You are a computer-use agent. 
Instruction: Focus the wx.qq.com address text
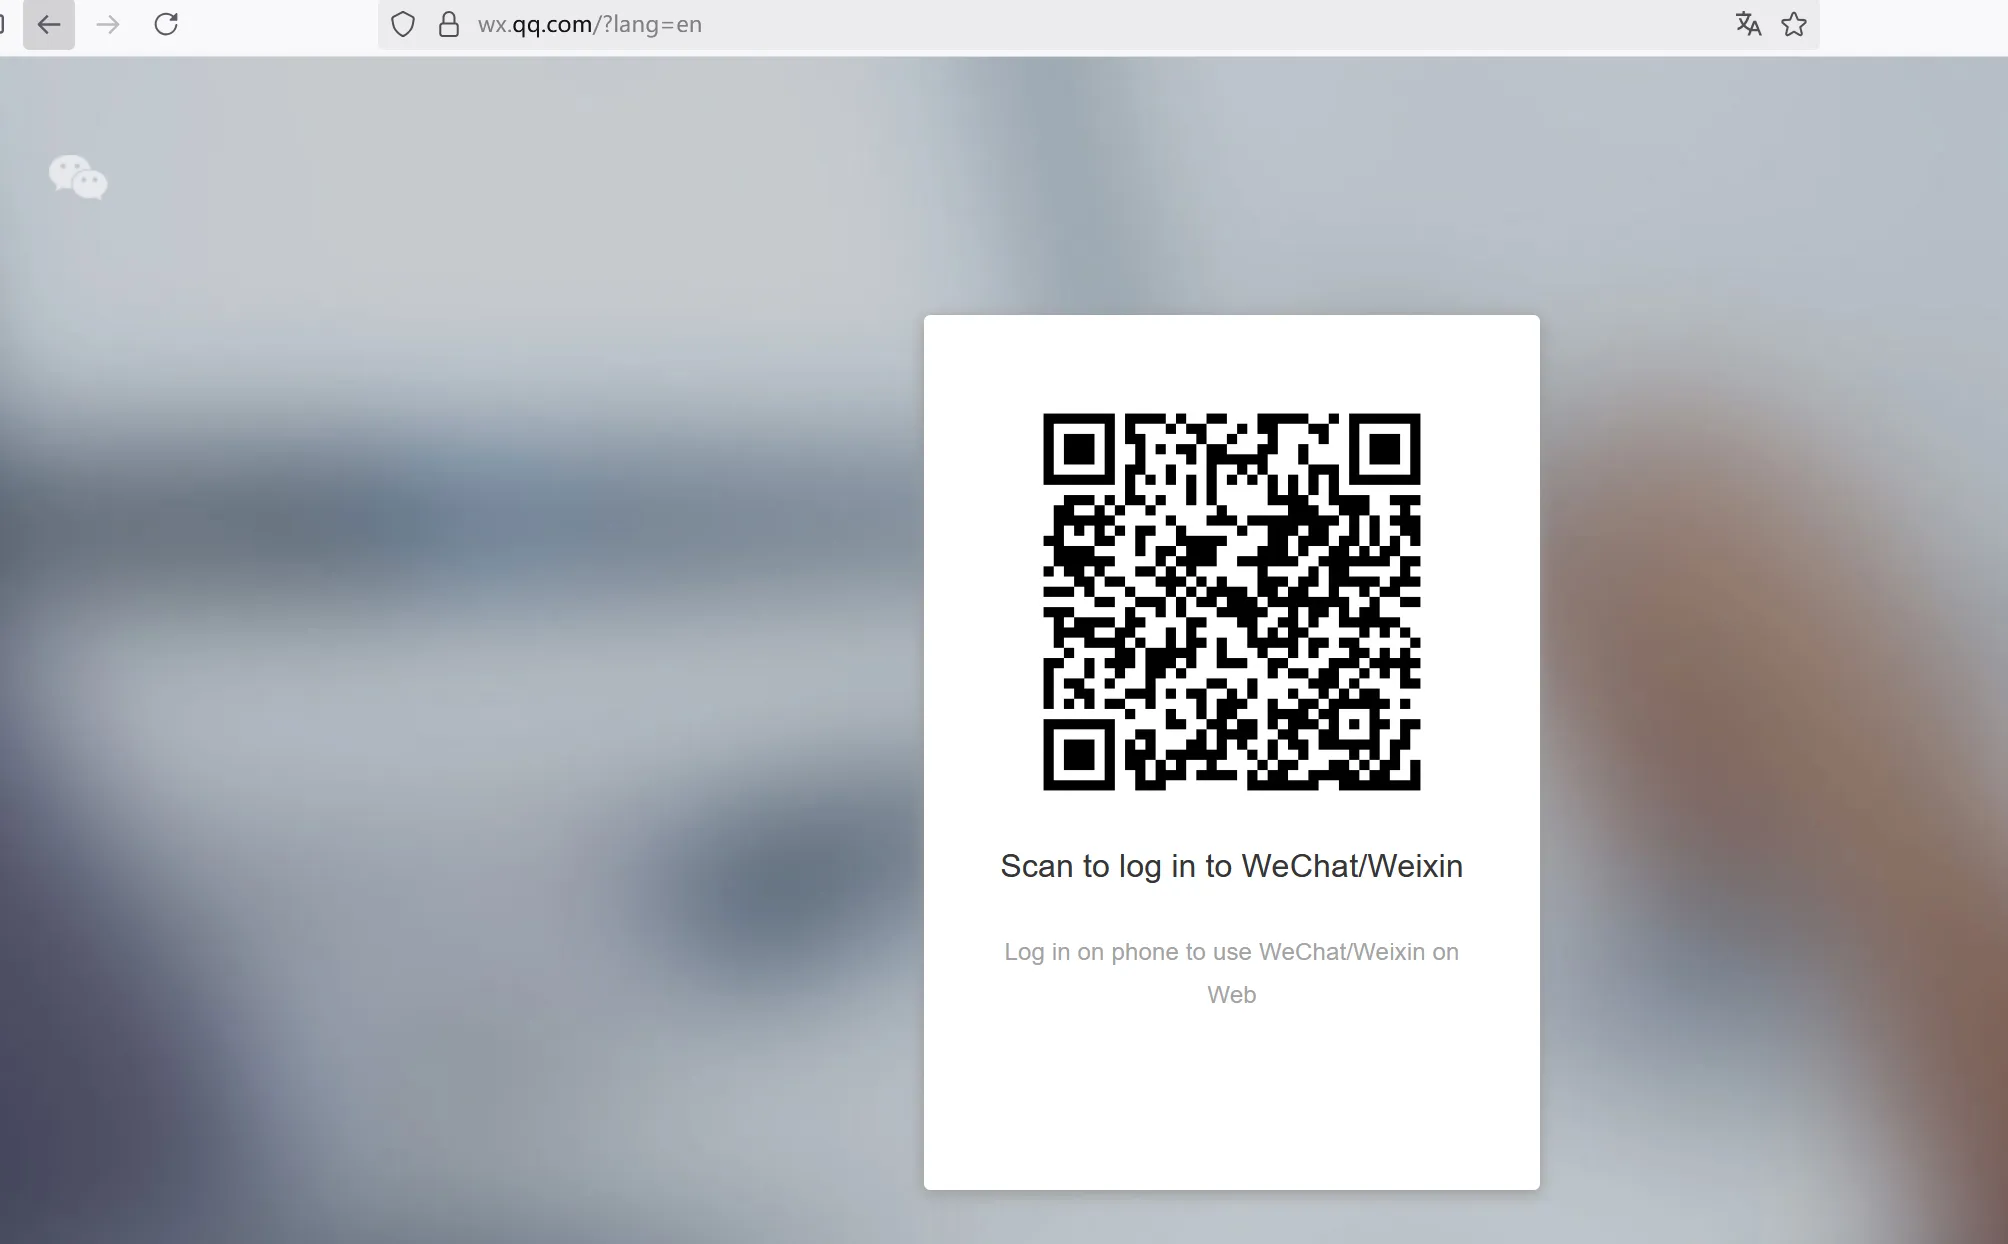click(589, 24)
